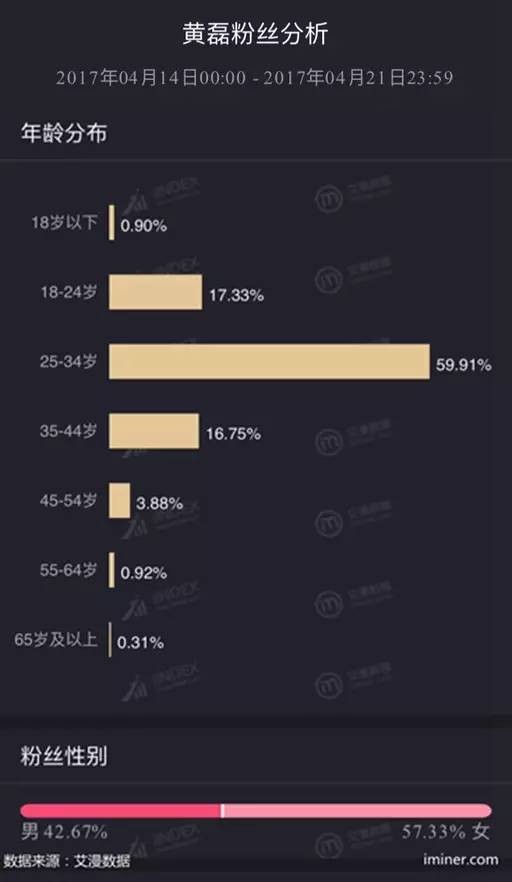Click the 男 42.67% label

[64, 831]
